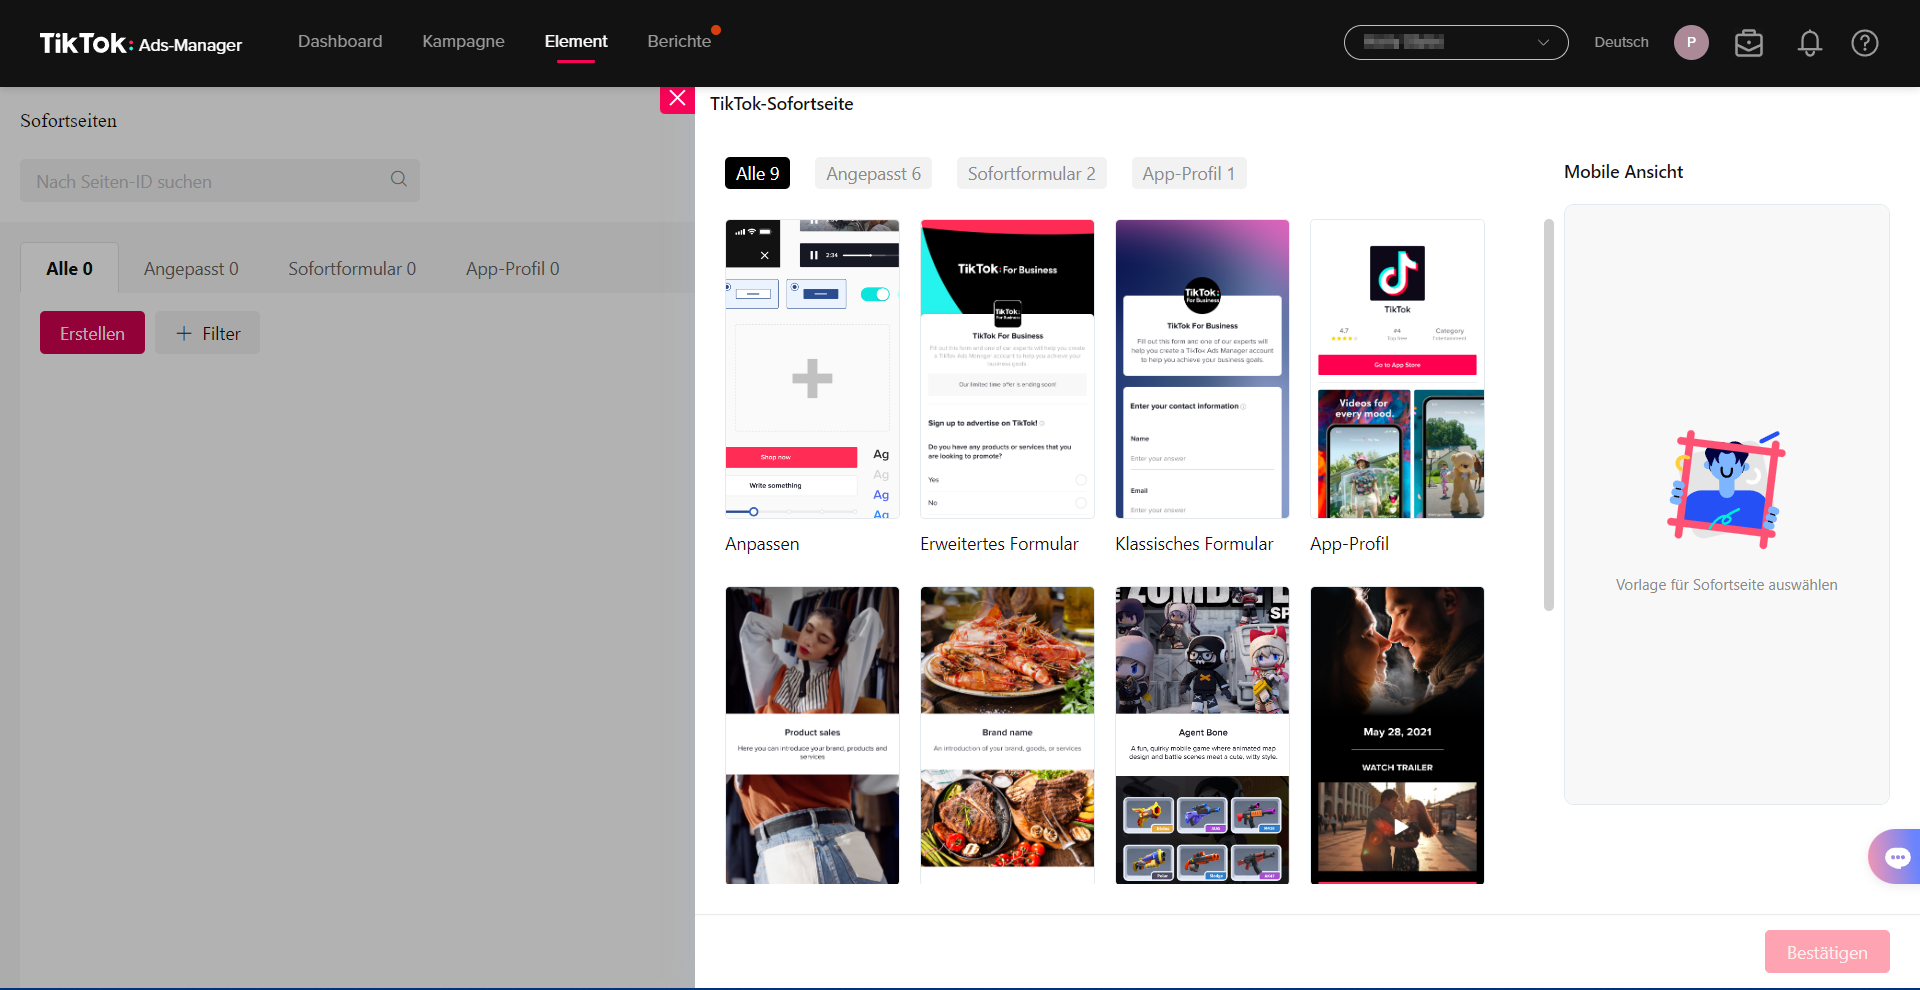Click the Erweitertes Formular label
The image size is (1920, 990).
(x=999, y=544)
